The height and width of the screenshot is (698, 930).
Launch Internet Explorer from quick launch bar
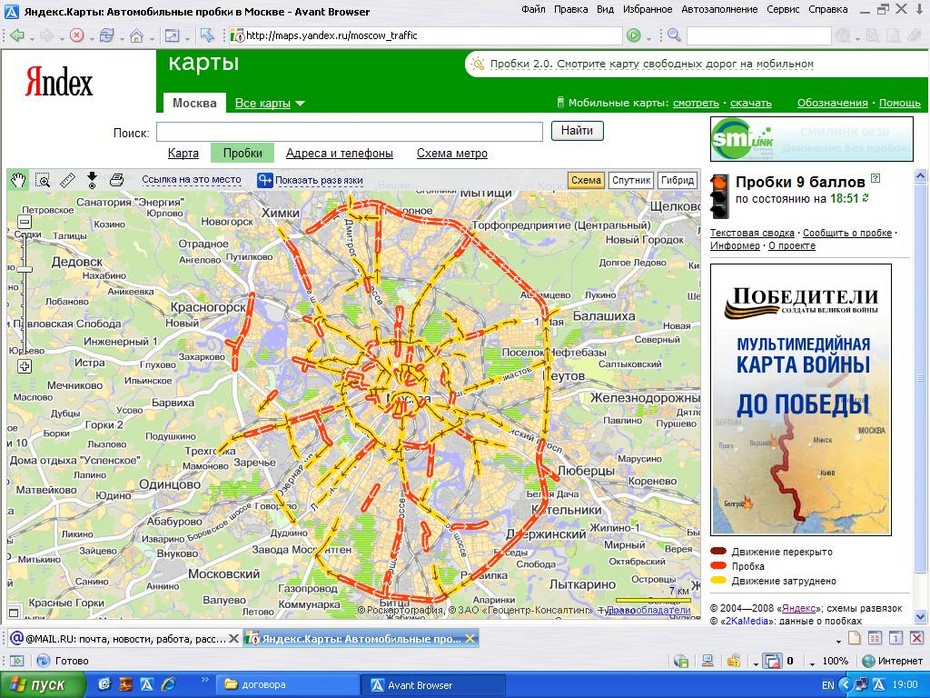pos(168,684)
